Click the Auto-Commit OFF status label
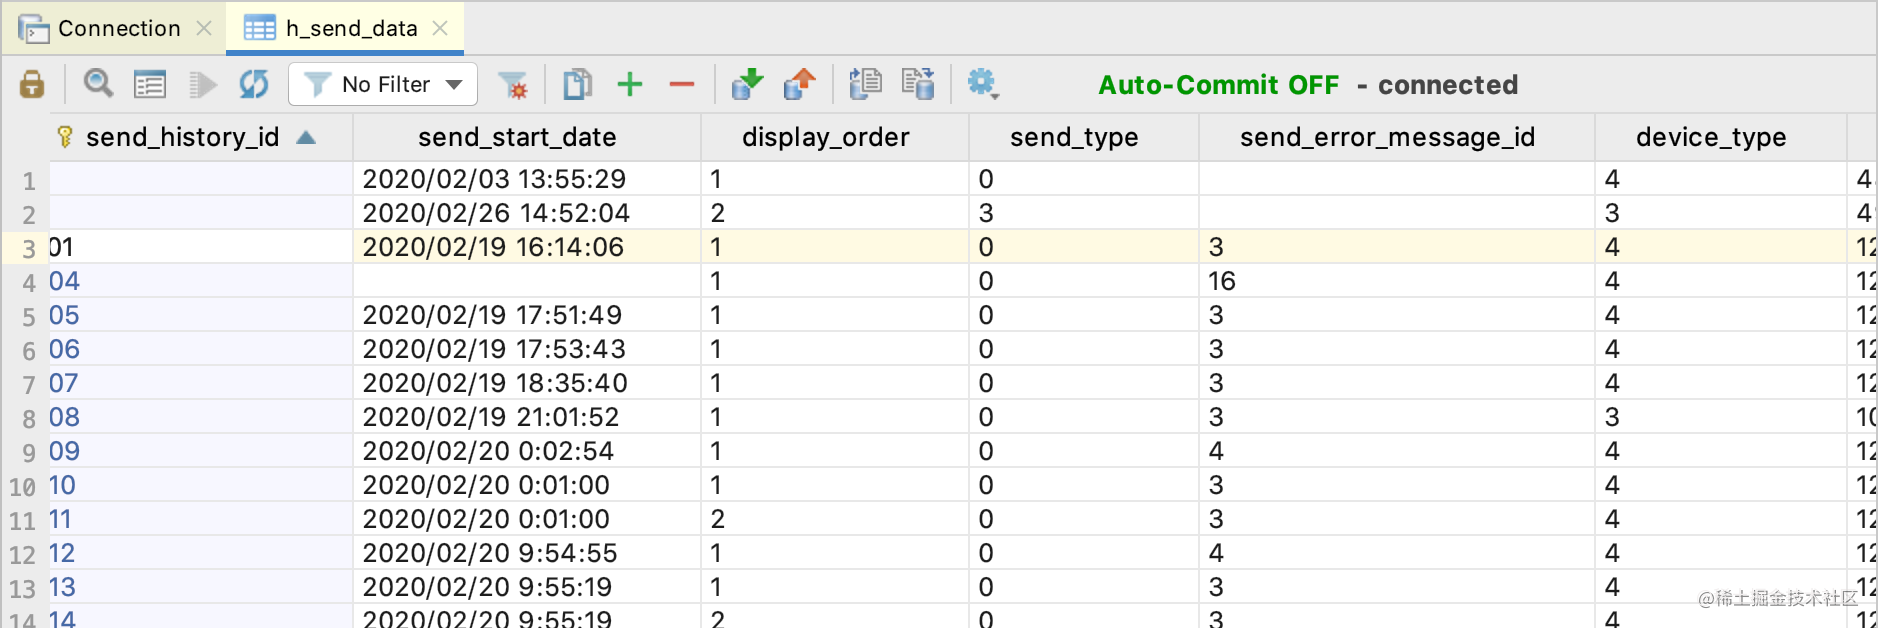The height and width of the screenshot is (628, 1878). tap(1218, 85)
